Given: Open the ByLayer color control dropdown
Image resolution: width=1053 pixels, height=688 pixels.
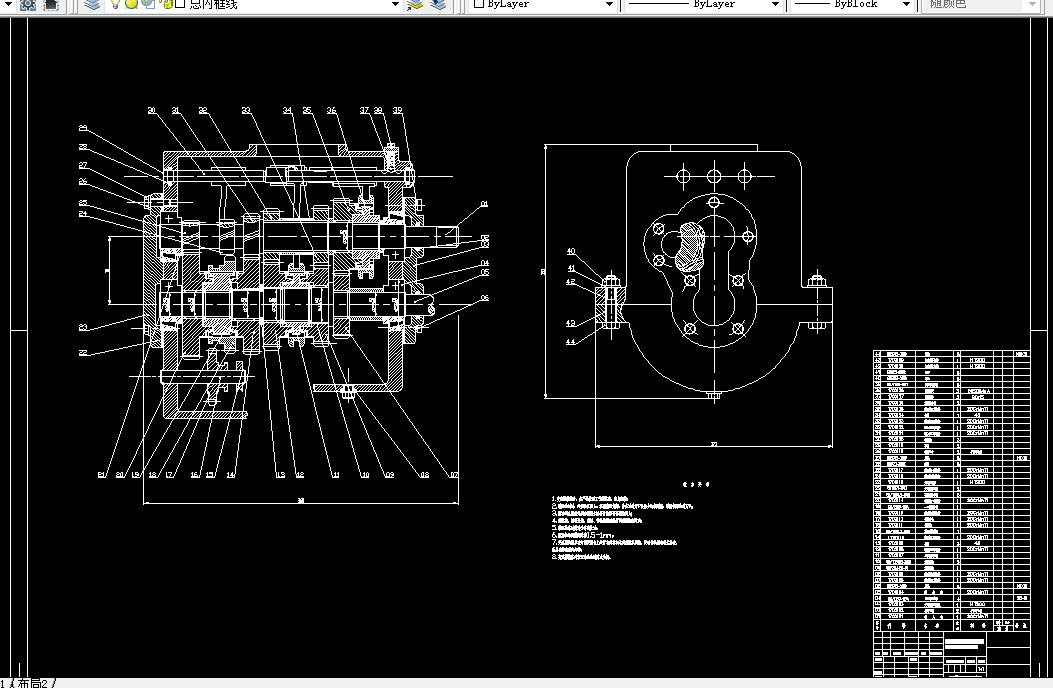Looking at the screenshot, I should 609,5.
